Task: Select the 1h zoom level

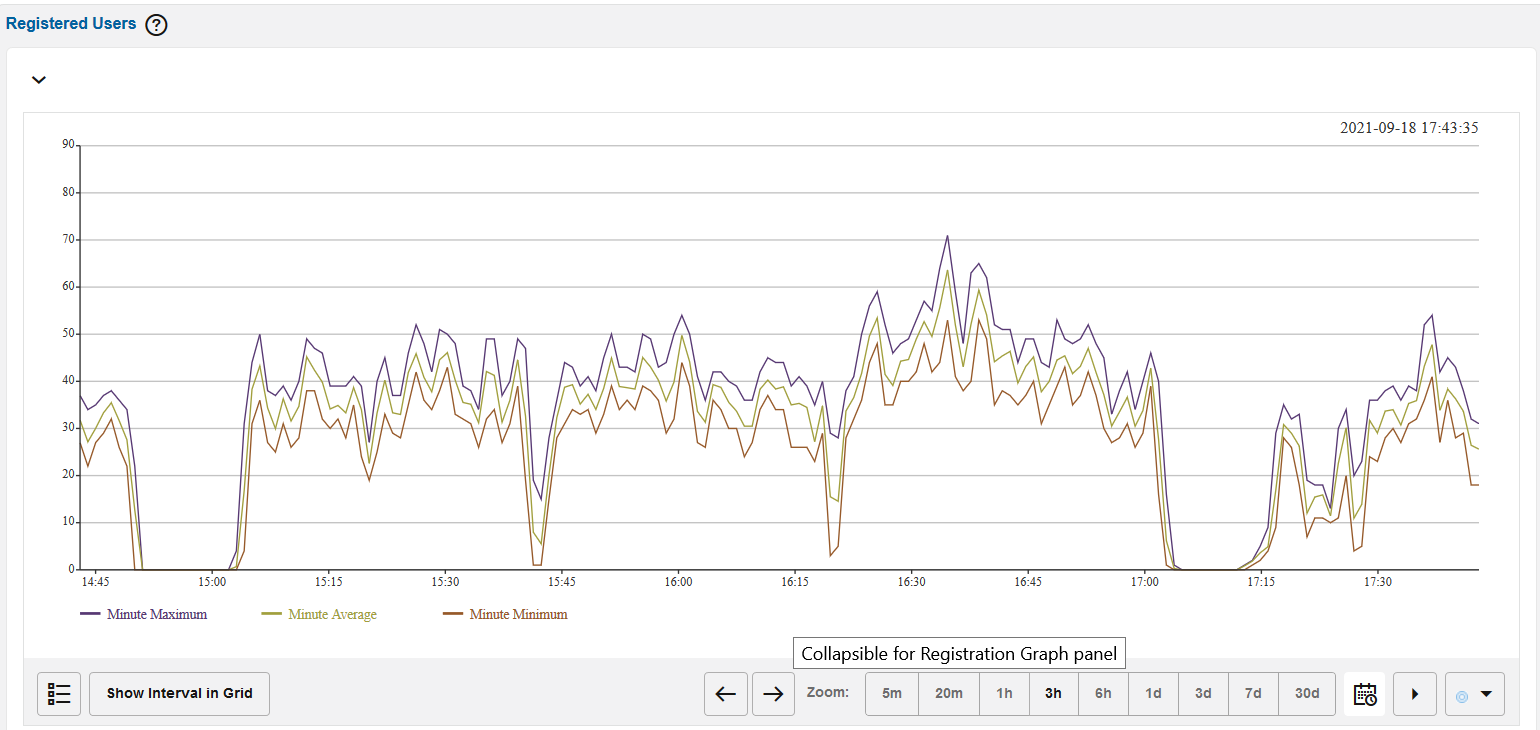Action: point(1004,694)
